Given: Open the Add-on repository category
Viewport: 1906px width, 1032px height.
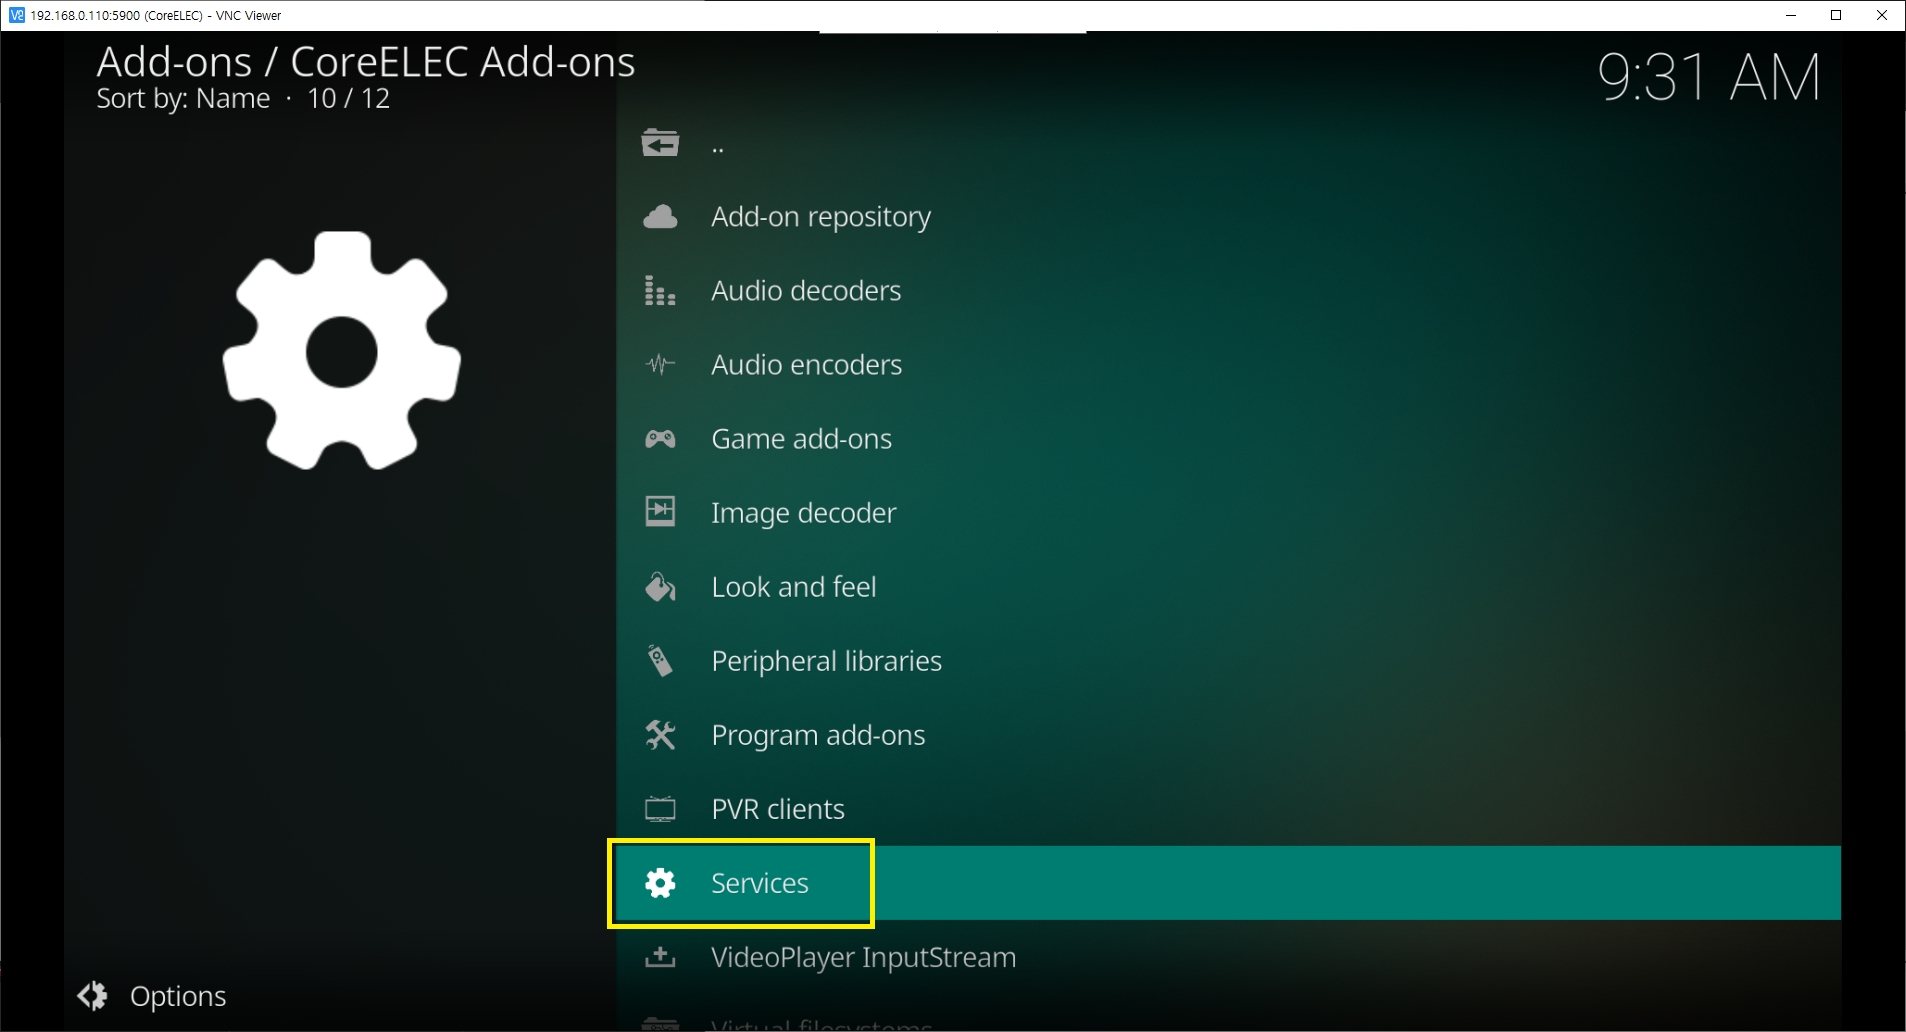Looking at the screenshot, I should tap(1228, 217).
